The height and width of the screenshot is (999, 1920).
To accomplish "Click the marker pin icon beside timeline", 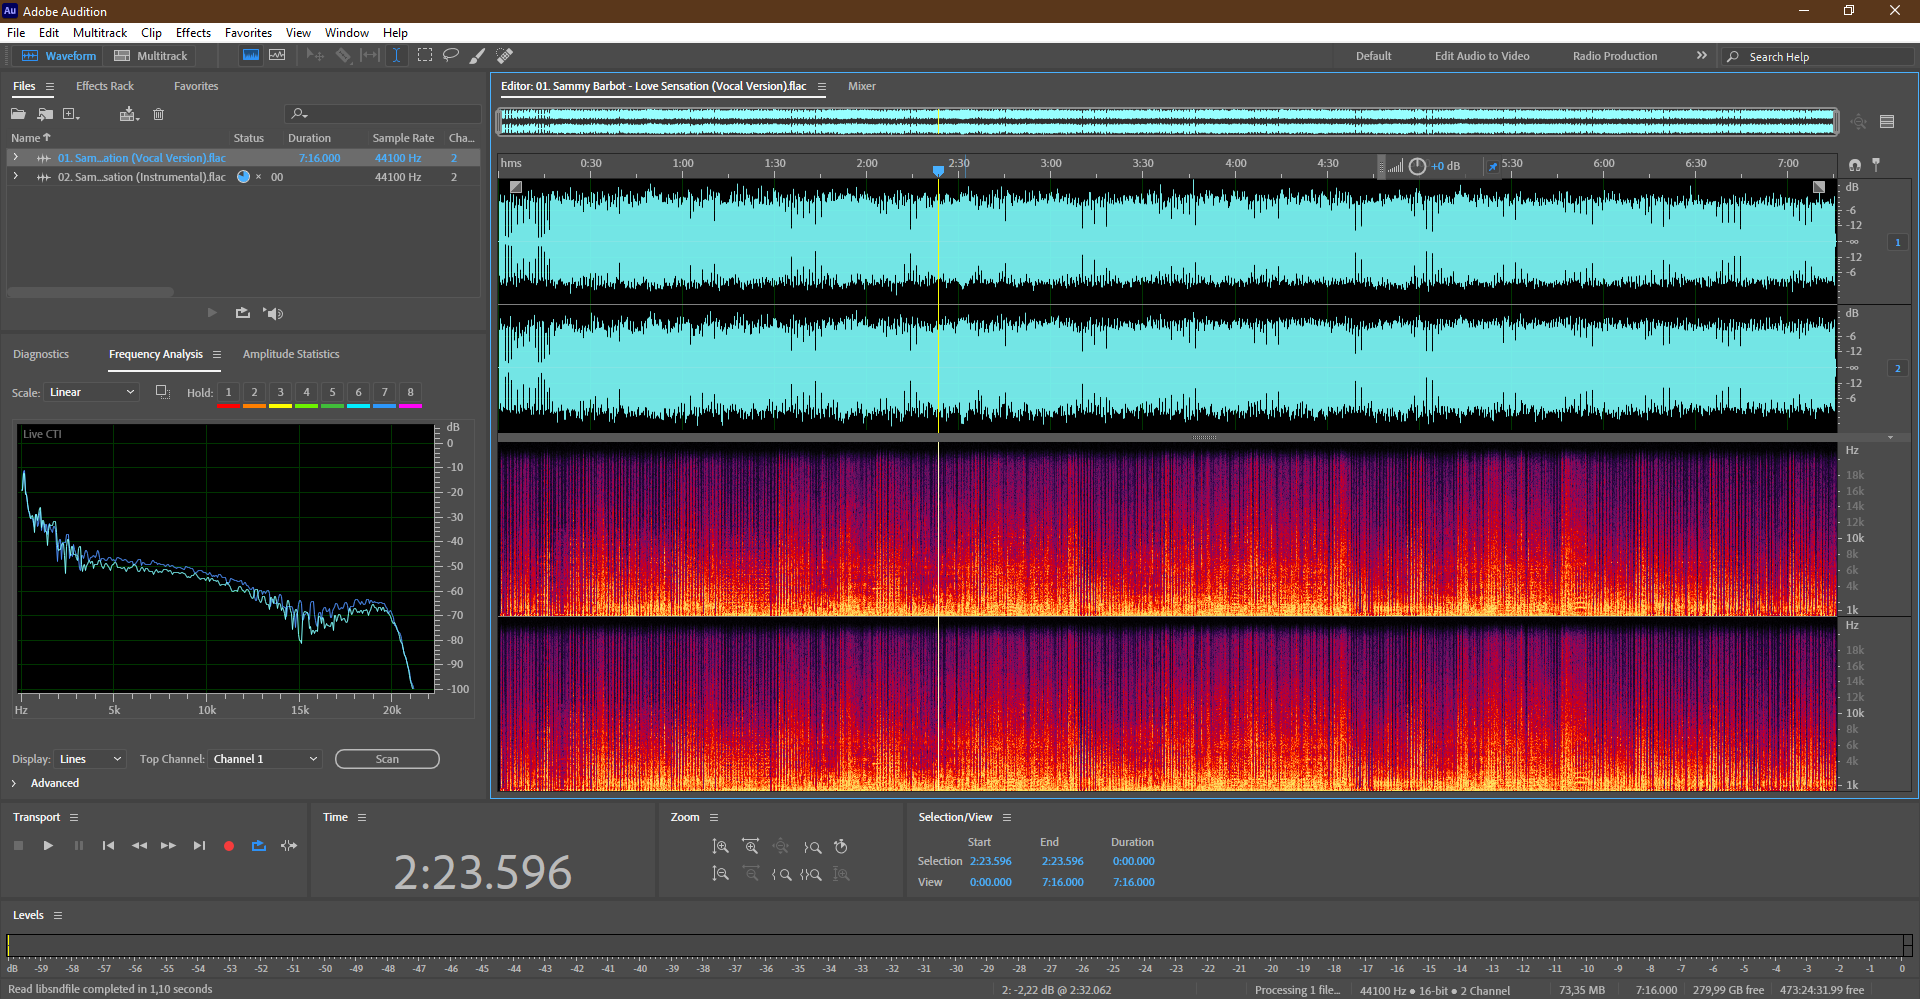I will (1876, 164).
